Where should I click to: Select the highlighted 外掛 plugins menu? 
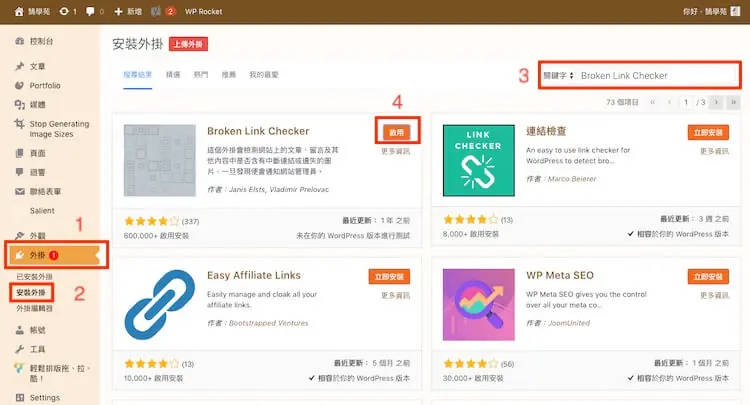pyautogui.click(x=53, y=255)
